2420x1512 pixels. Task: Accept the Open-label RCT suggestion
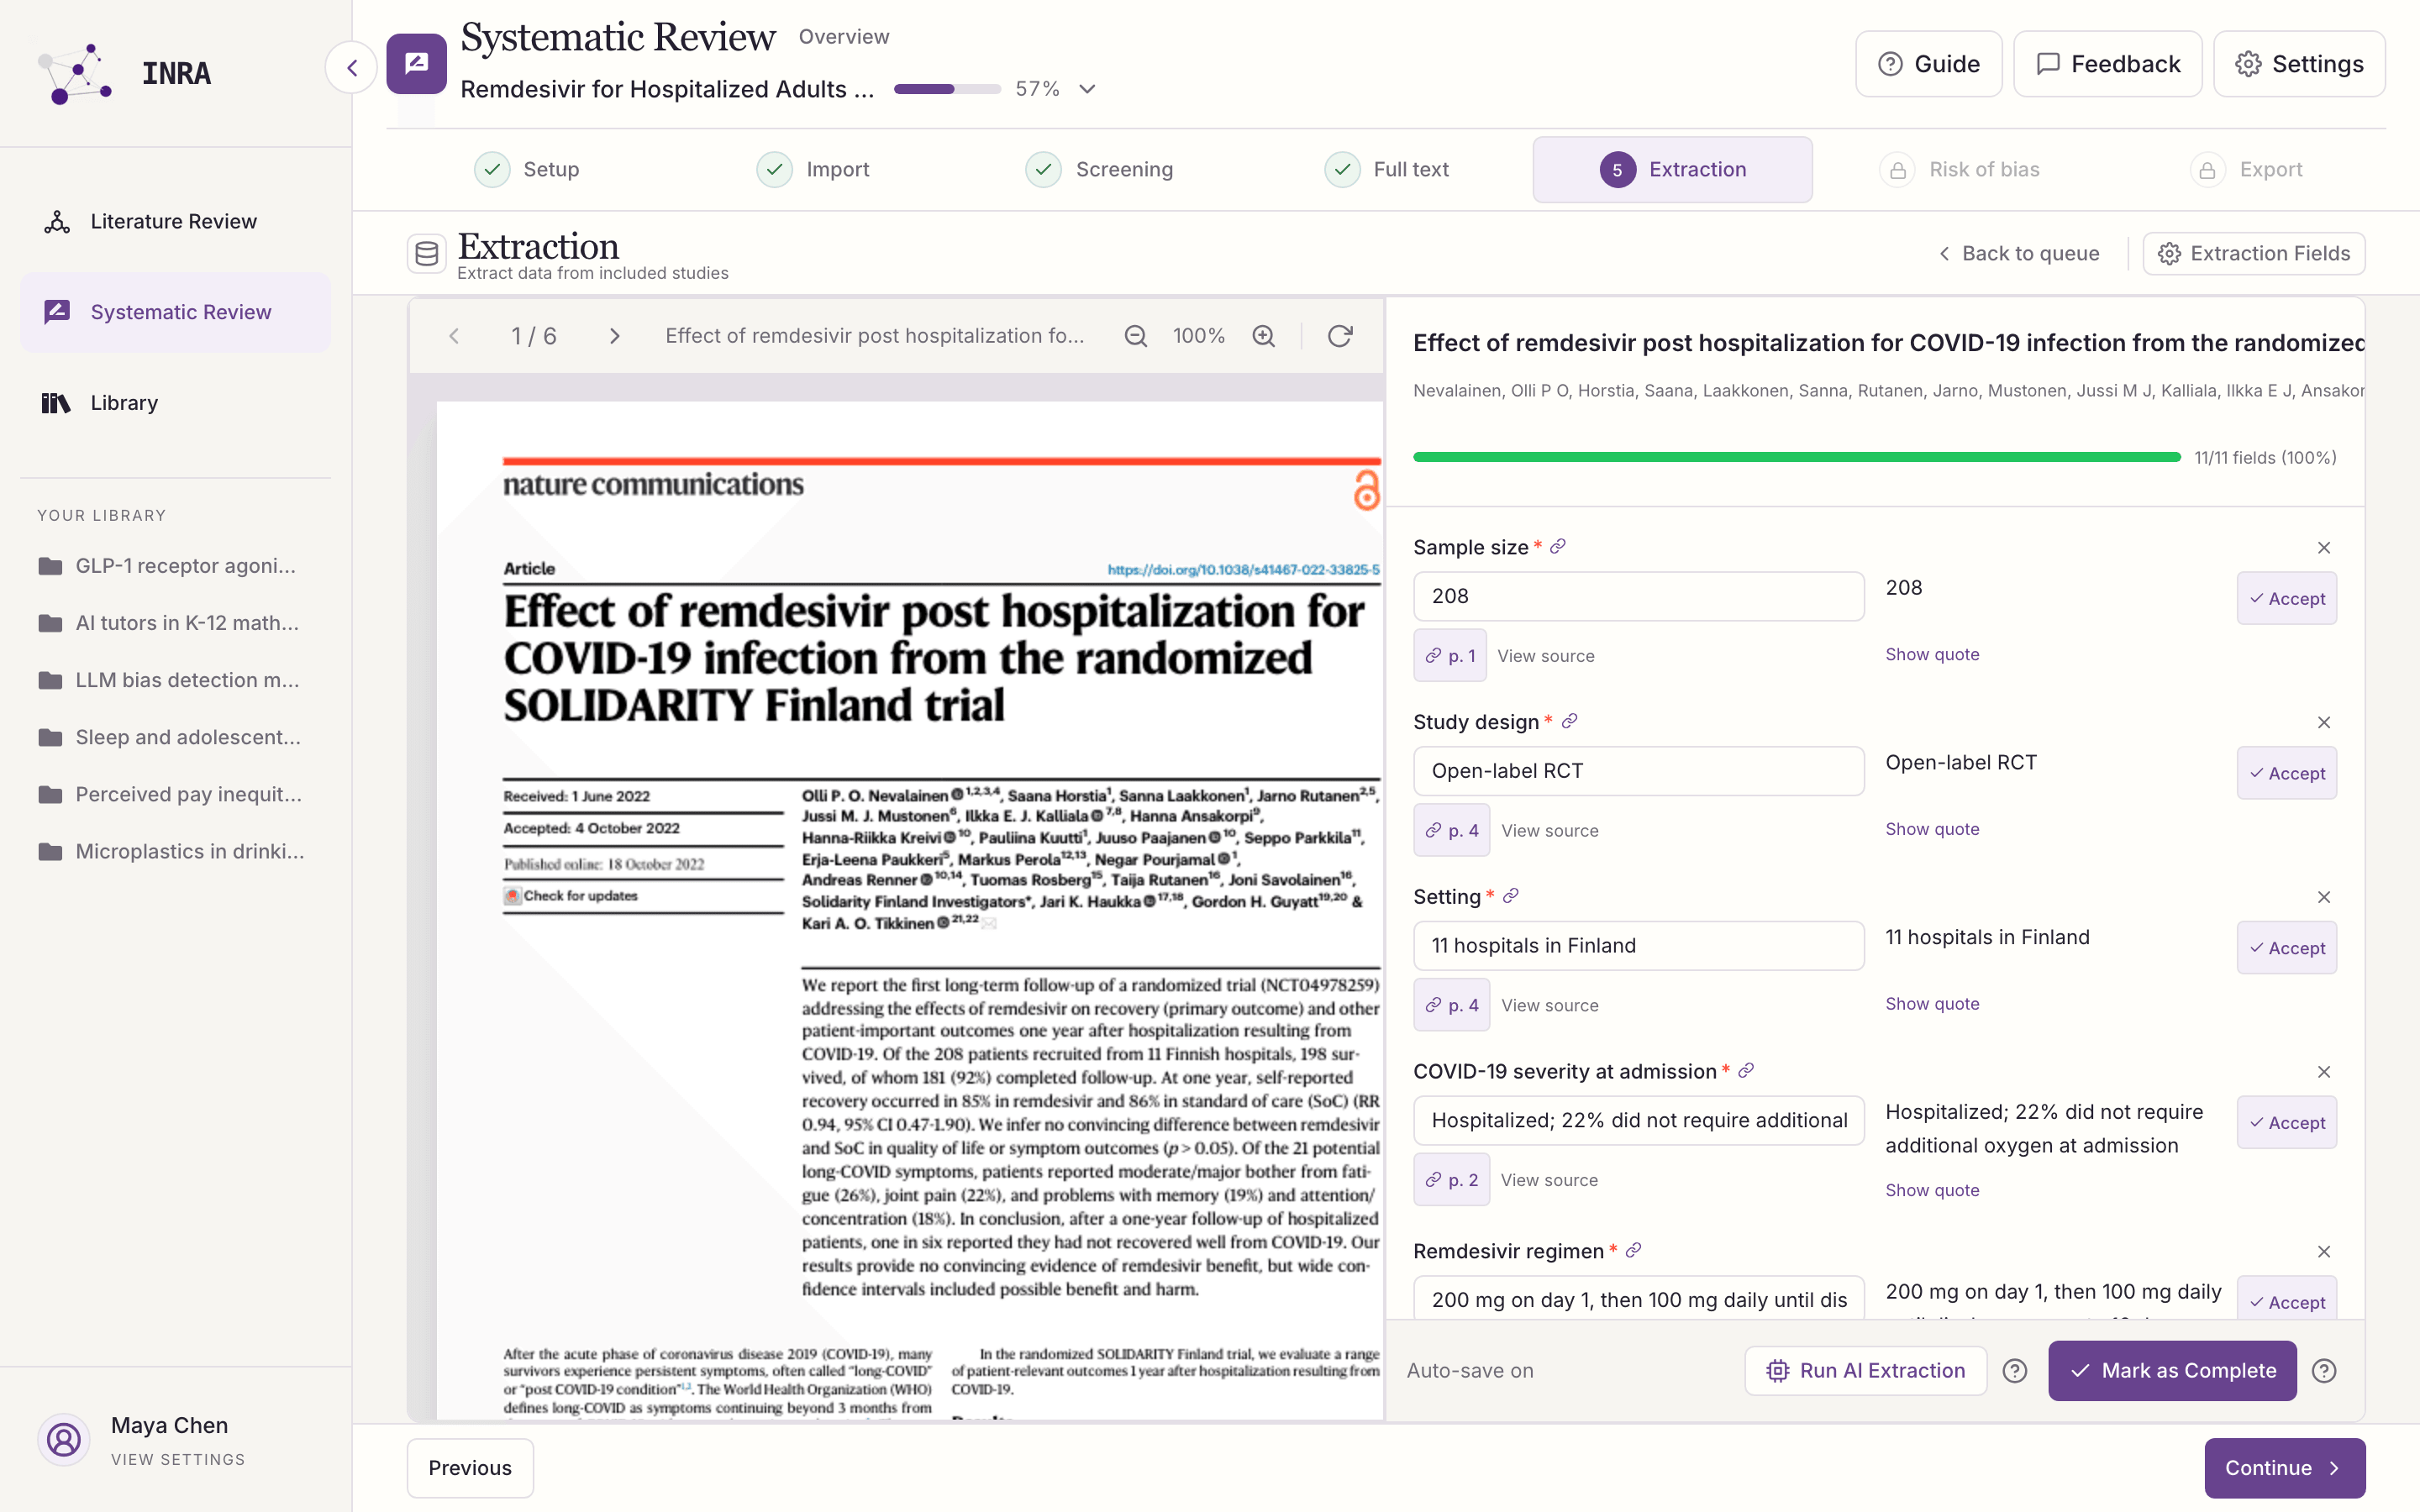coord(2287,773)
